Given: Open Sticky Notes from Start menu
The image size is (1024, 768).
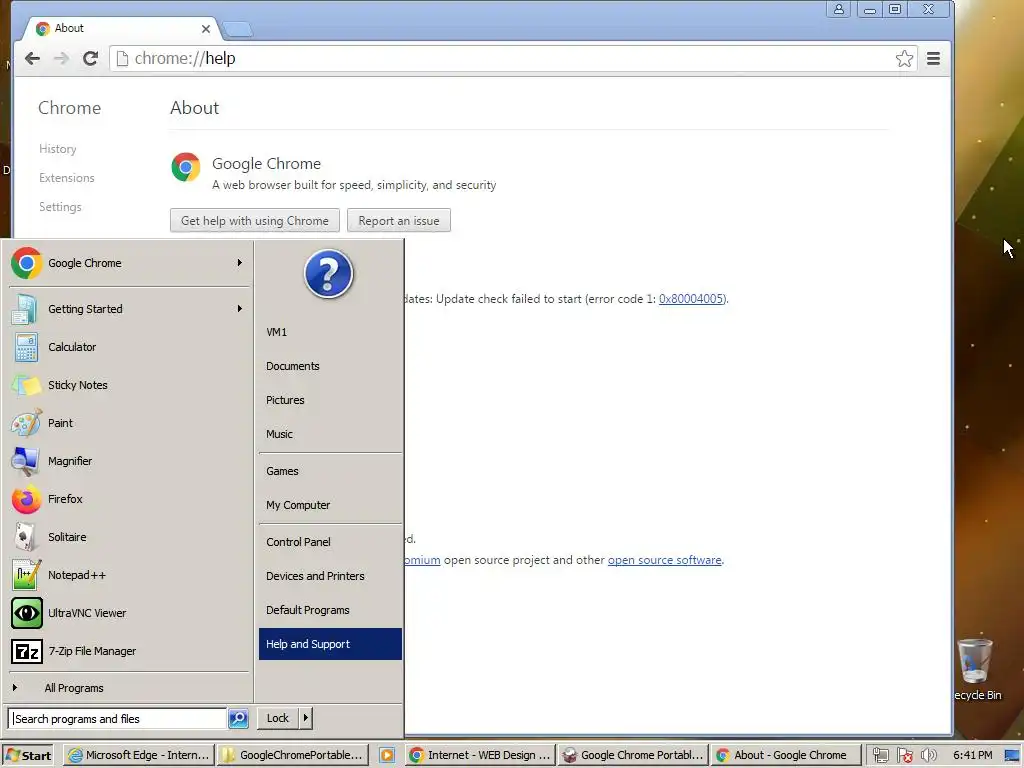Looking at the screenshot, I should [127, 385].
